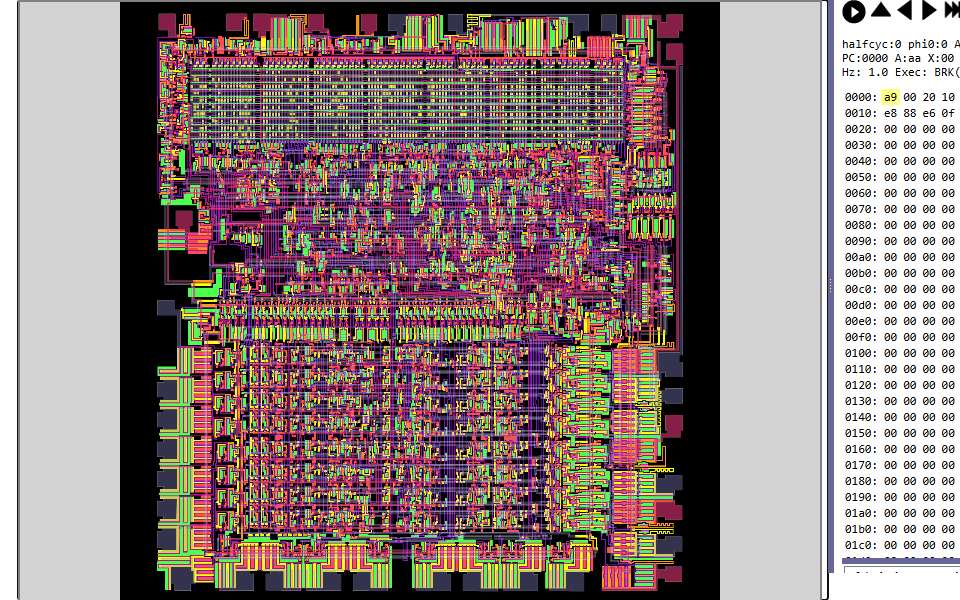Click memory address label 0080:

coord(861,225)
